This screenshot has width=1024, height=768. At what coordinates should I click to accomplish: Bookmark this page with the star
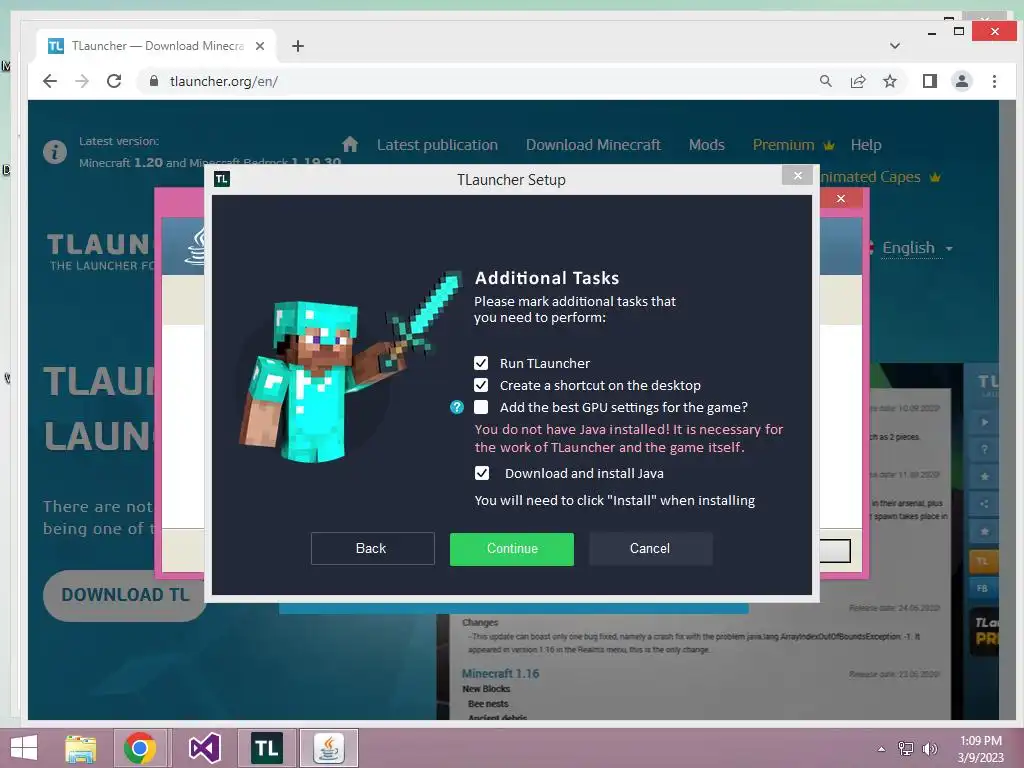tap(890, 81)
